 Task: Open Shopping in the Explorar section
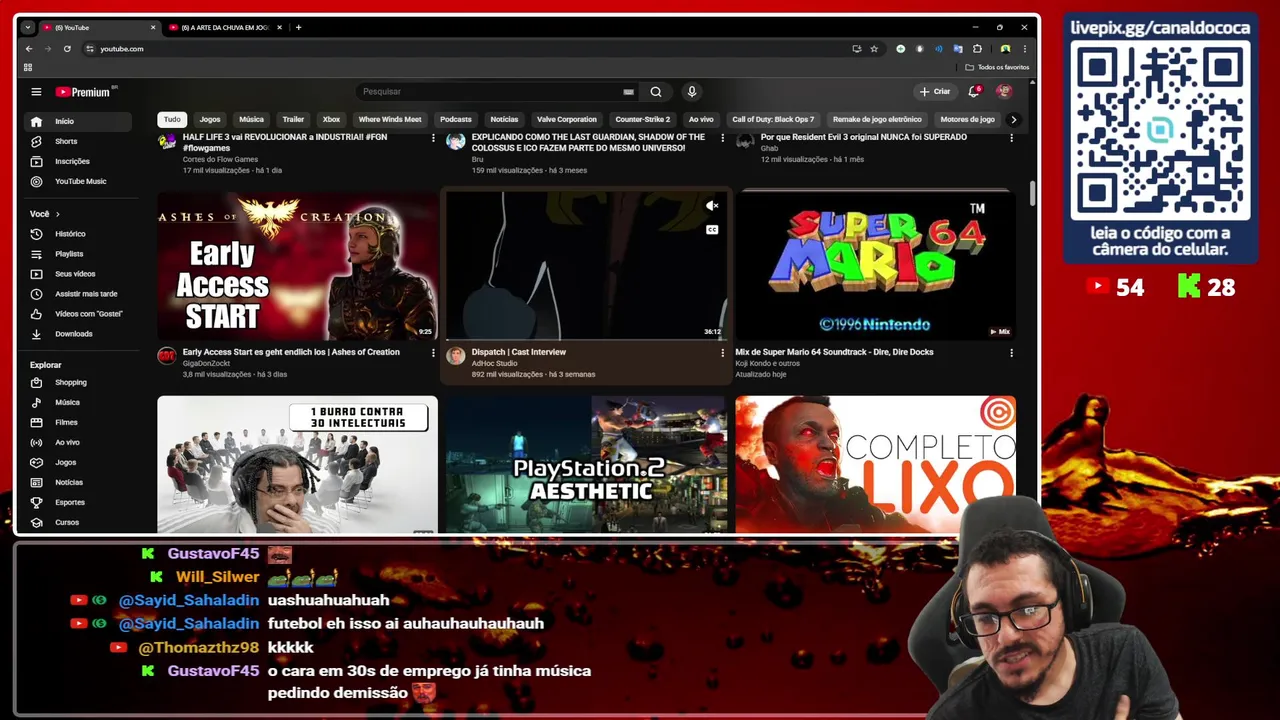tap(80, 382)
